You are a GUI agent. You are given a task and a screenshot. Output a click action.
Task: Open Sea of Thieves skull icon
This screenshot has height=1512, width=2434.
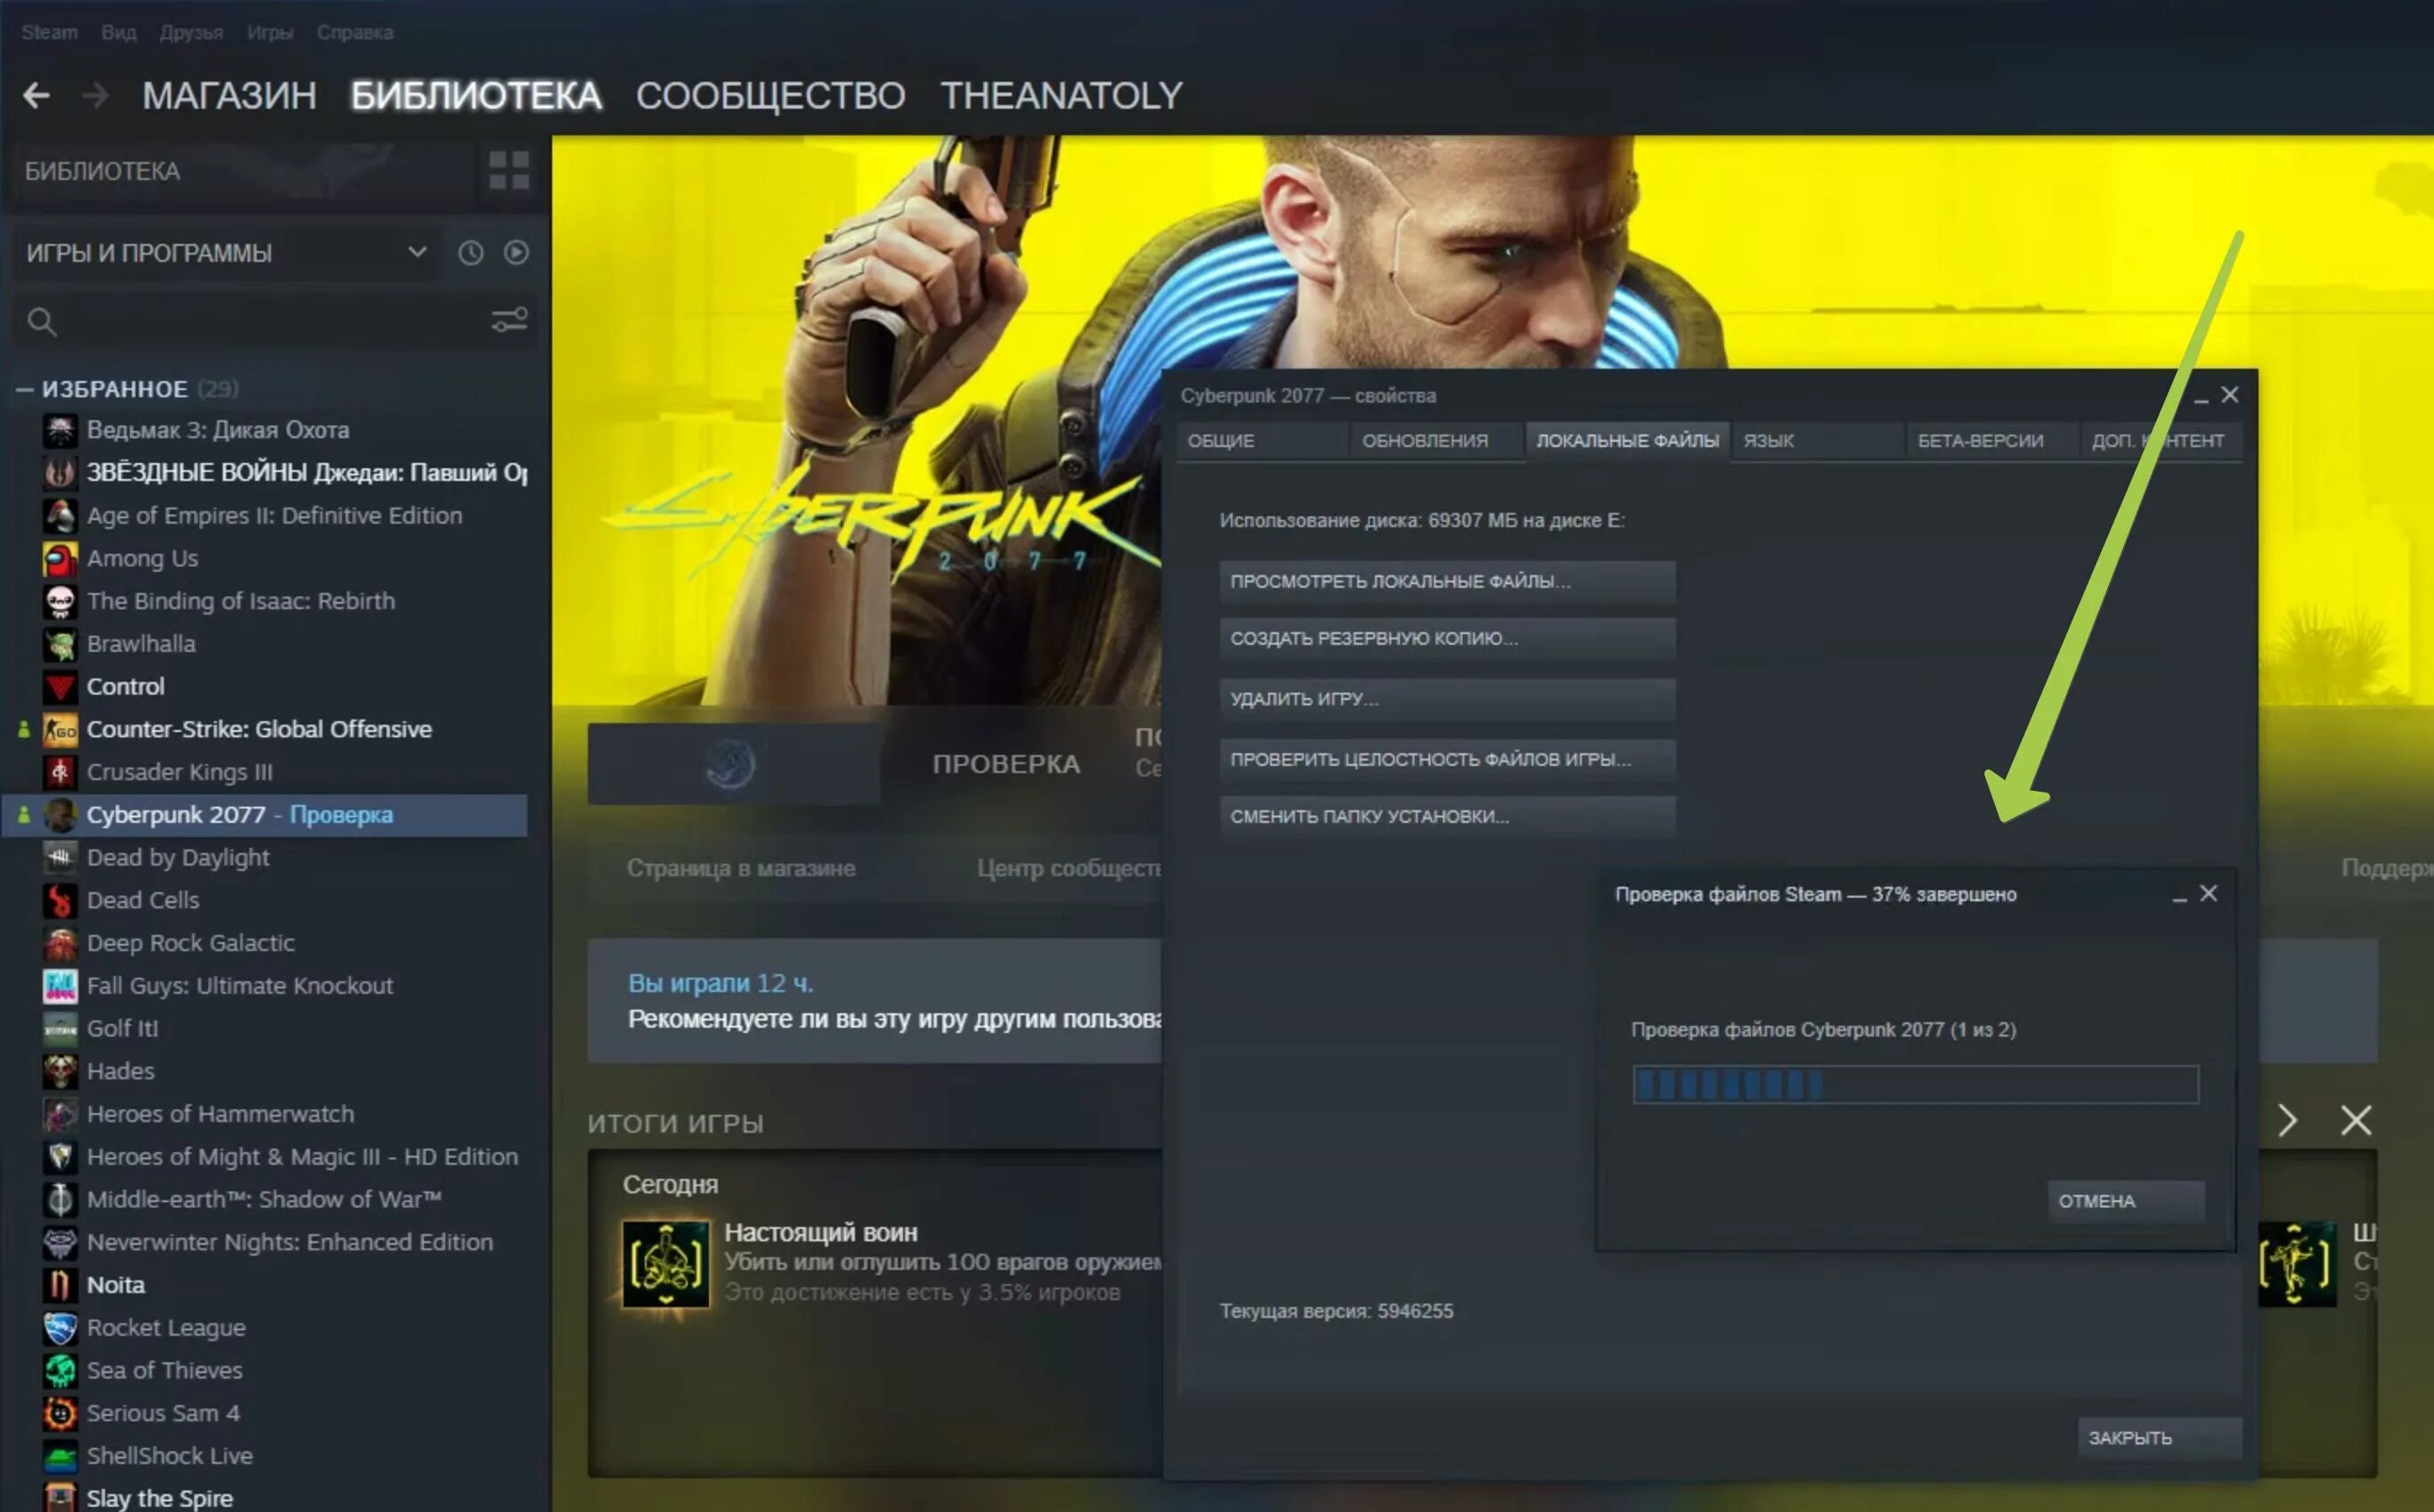pyautogui.click(x=60, y=1371)
